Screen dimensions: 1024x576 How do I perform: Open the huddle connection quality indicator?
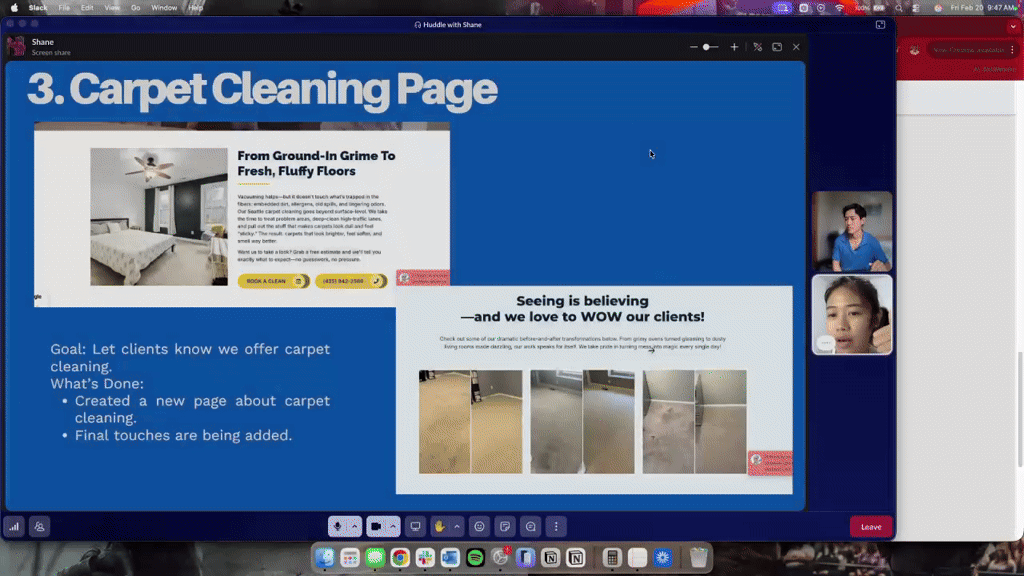pos(14,526)
